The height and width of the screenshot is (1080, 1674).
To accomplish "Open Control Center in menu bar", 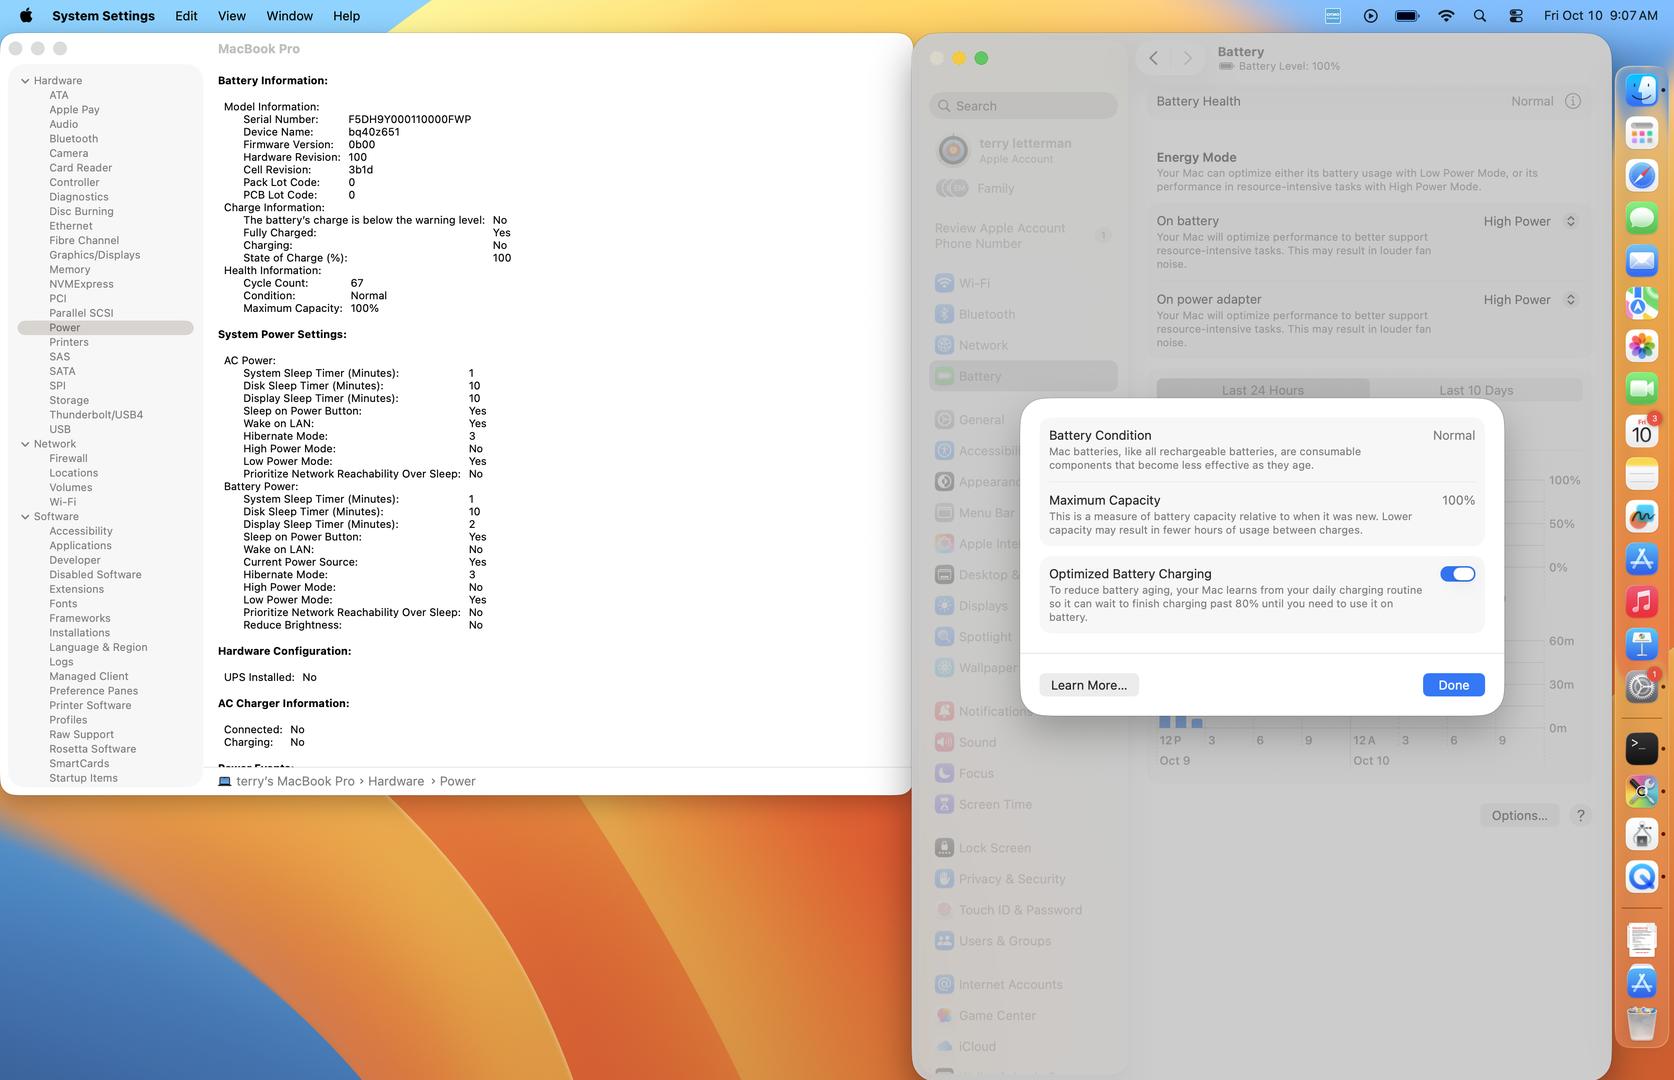I will [1516, 16].
